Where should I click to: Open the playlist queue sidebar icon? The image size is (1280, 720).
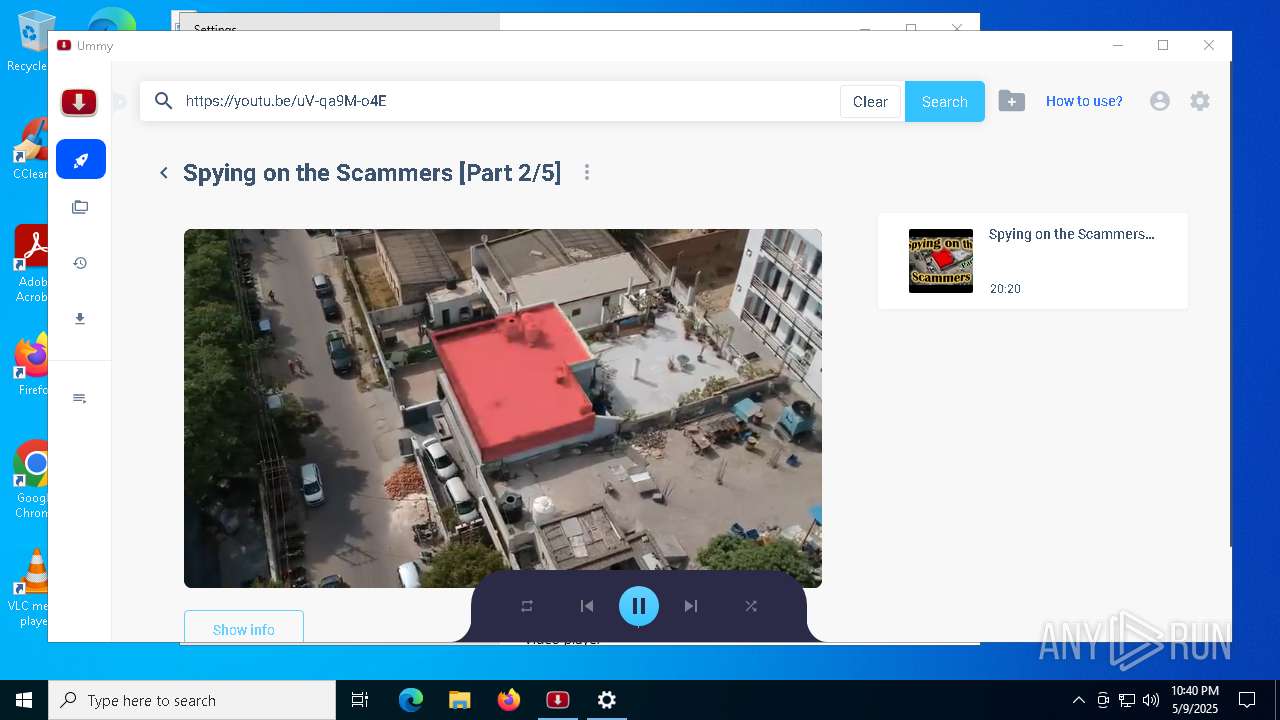click(80, 399)
